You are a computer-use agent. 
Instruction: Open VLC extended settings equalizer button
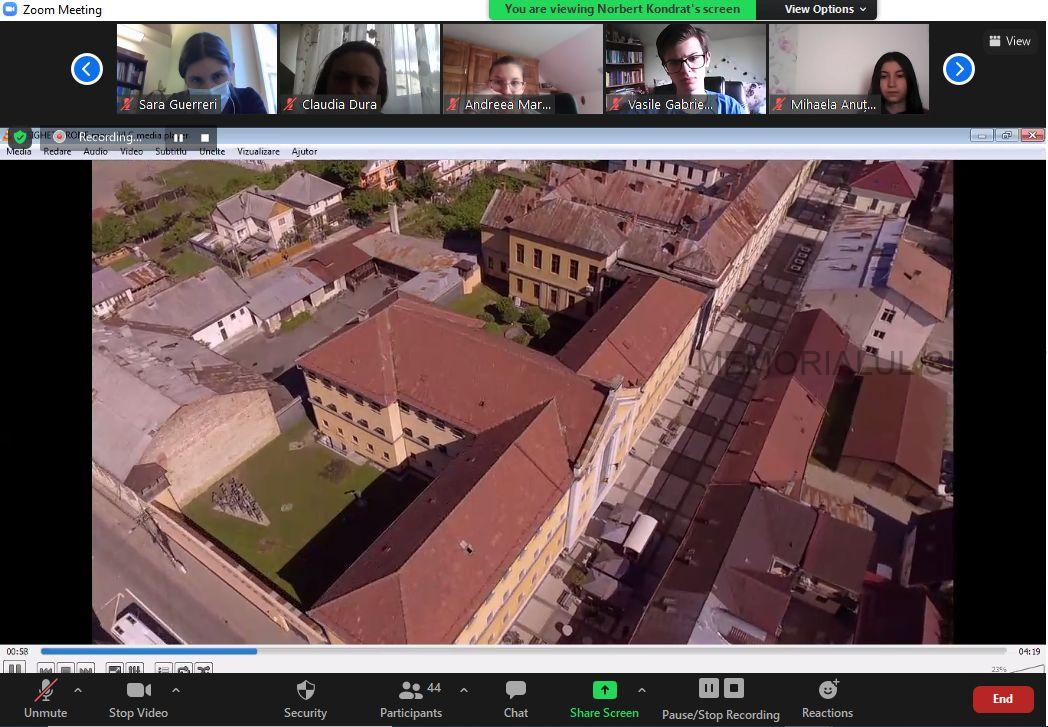coord(134,668)
